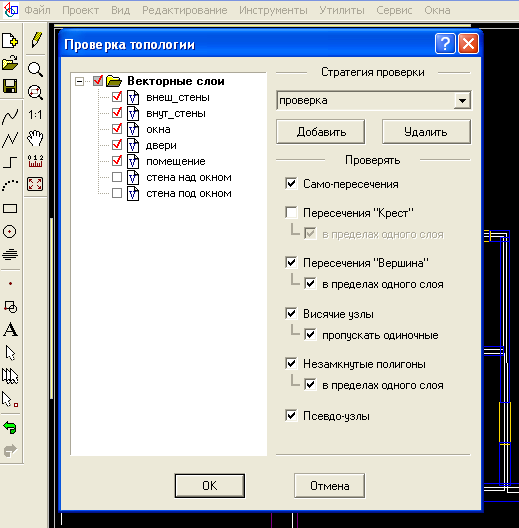519x528 pixels.
Task: Check the стена под окном layer checkbox
Action: [117, 193]
